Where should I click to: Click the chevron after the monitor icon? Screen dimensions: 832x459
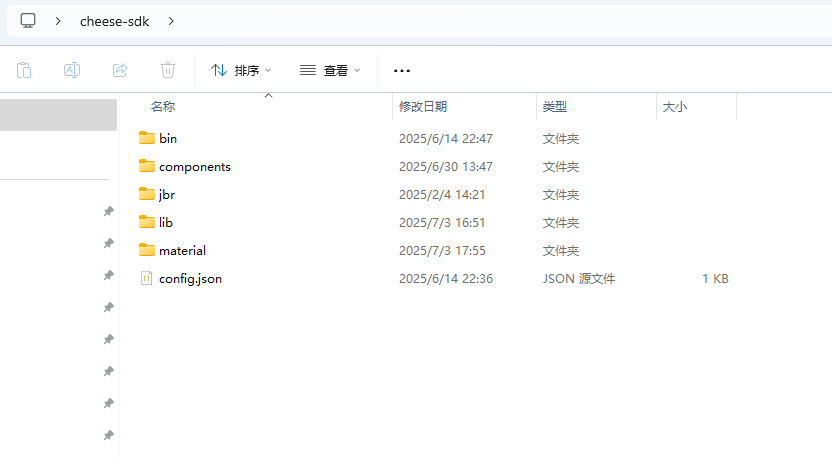click(x=58, y=21)
